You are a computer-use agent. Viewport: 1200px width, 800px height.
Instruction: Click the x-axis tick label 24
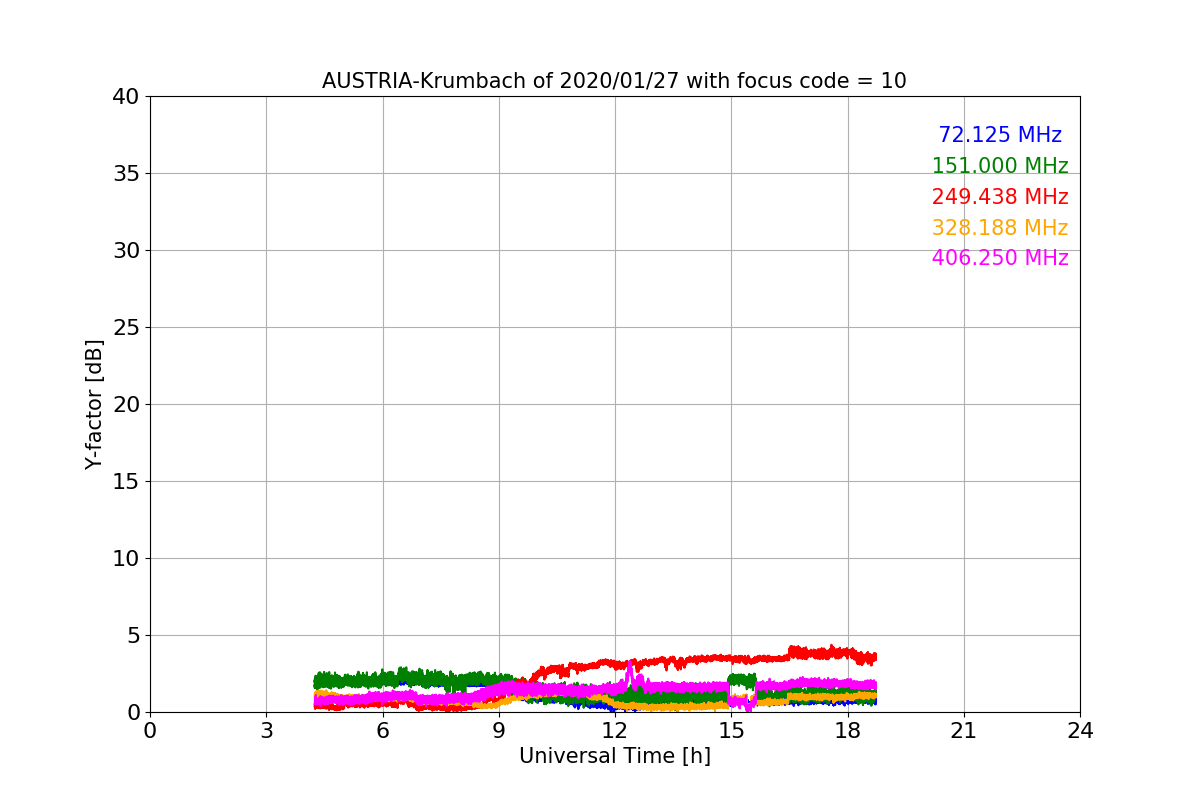(1080, 731)
